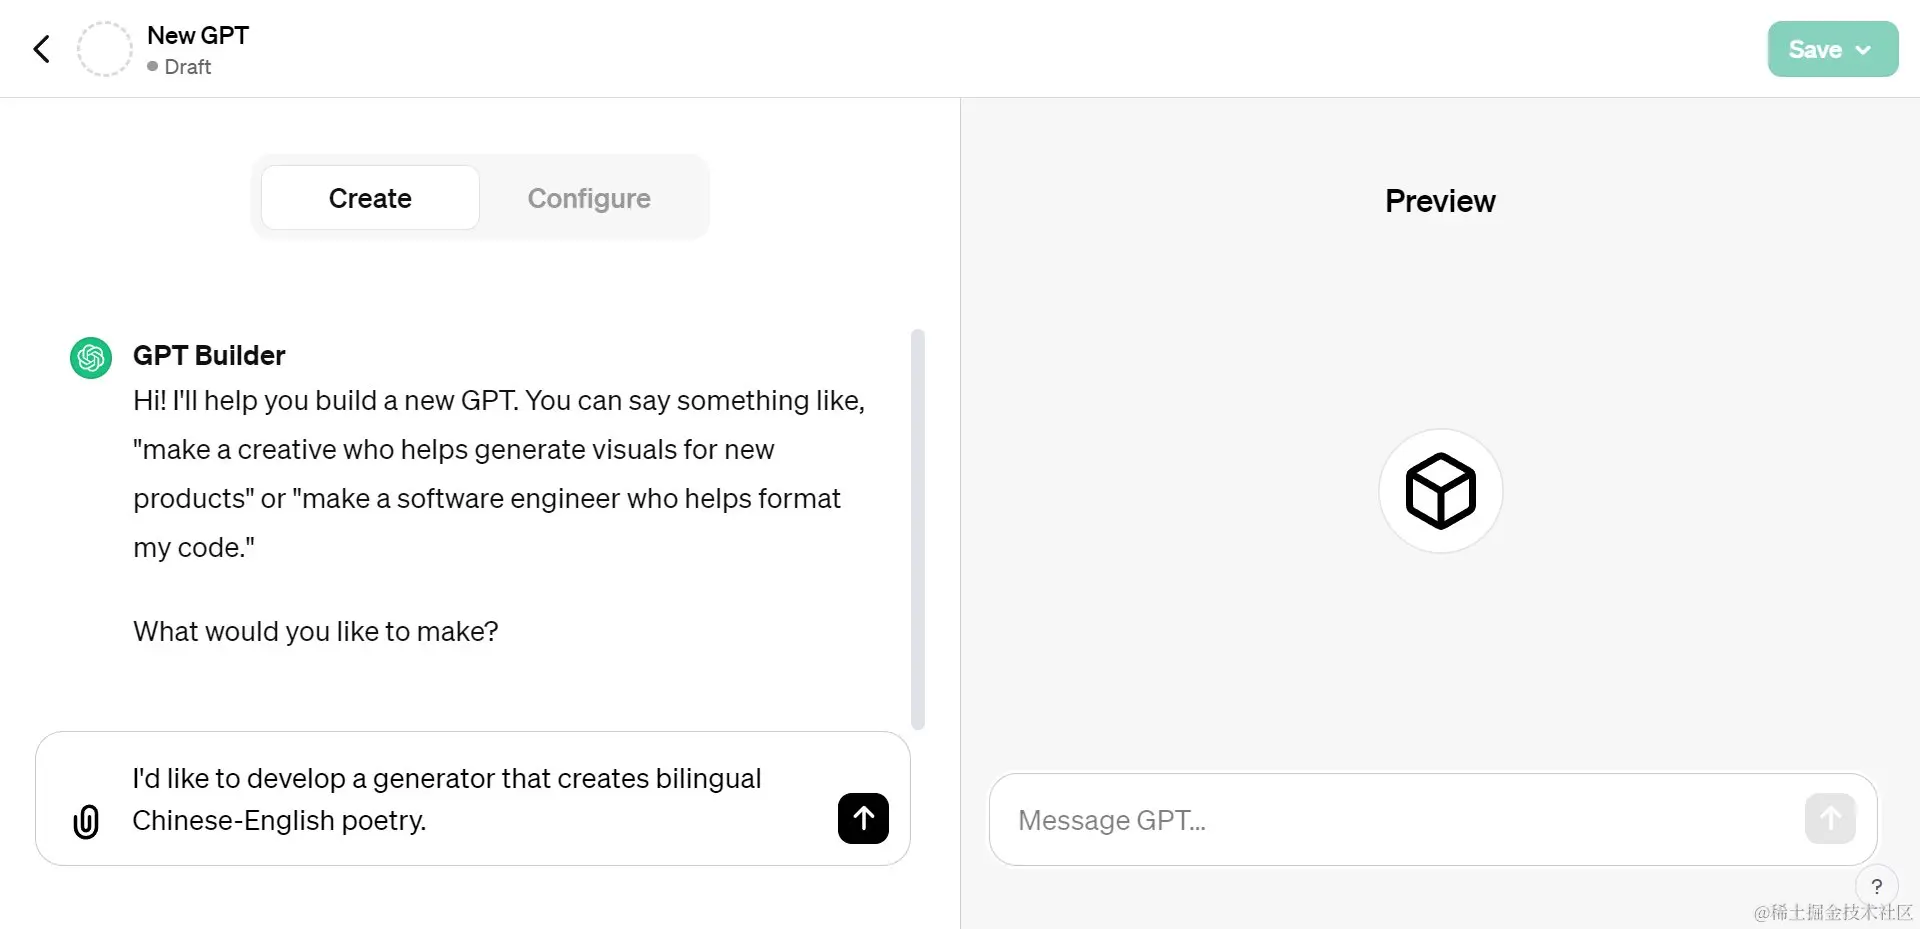Click the chat scrollbar thumb
The image size is (1920, 929).
(x=917, y=528)
